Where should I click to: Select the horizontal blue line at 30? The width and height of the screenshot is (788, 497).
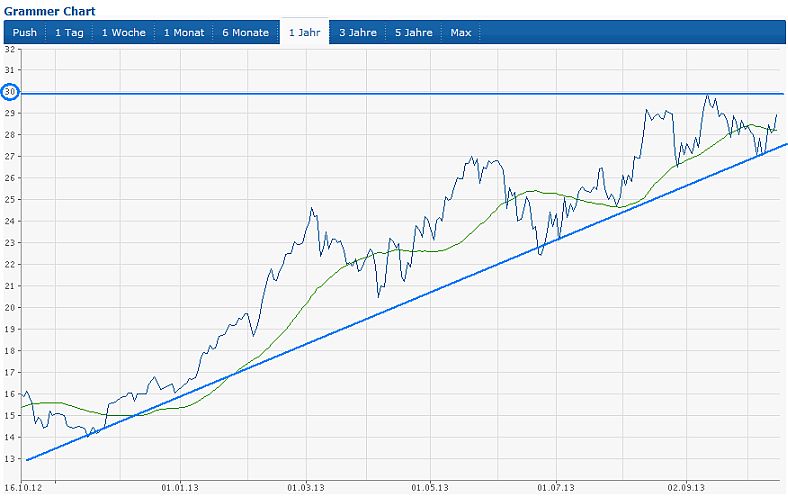tap(400, 93)
